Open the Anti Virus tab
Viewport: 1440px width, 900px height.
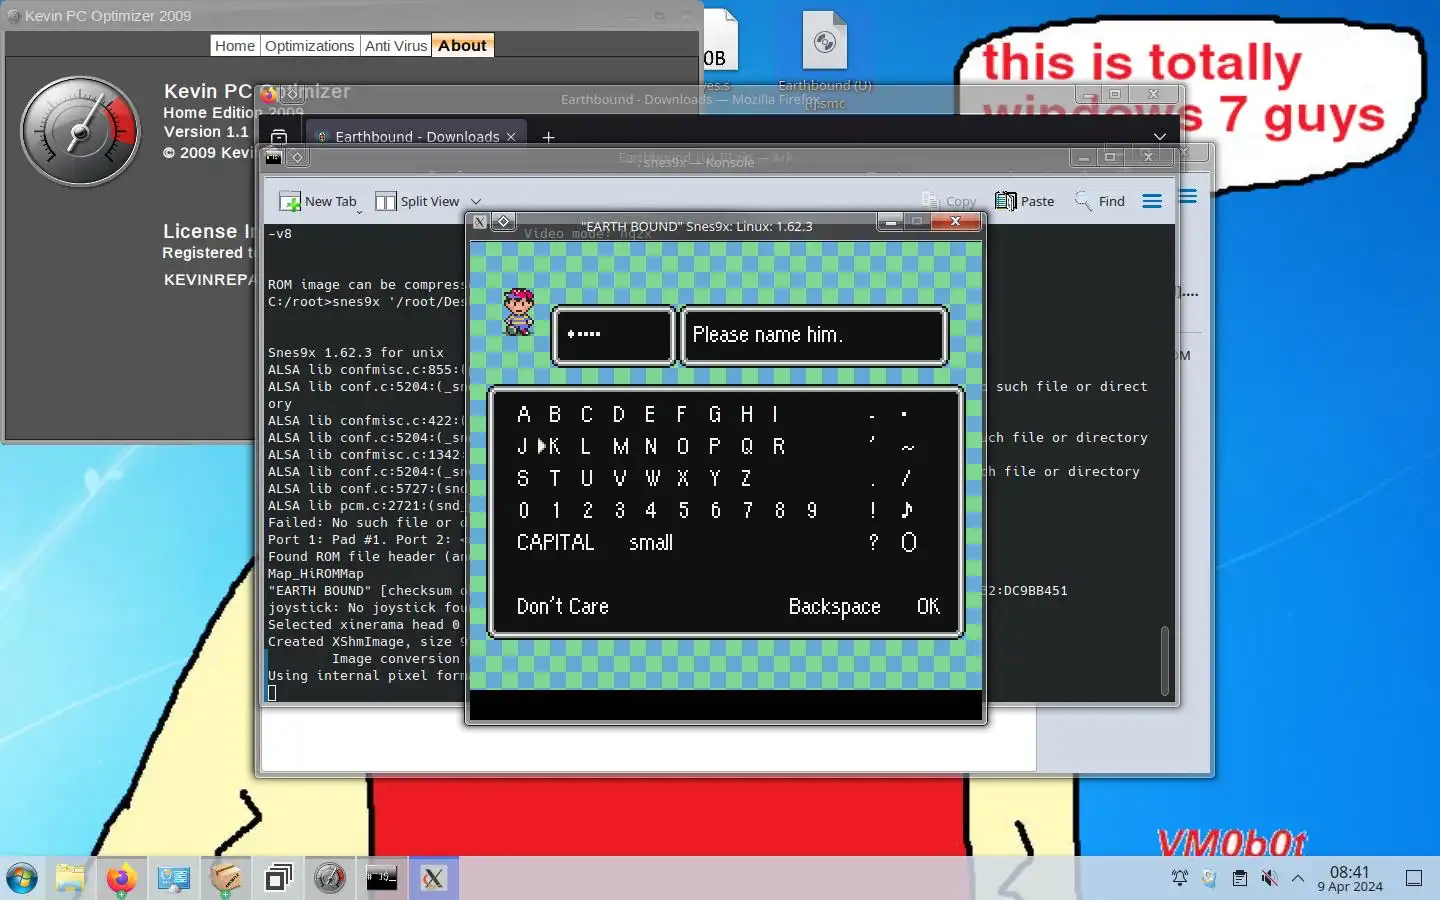396,46
